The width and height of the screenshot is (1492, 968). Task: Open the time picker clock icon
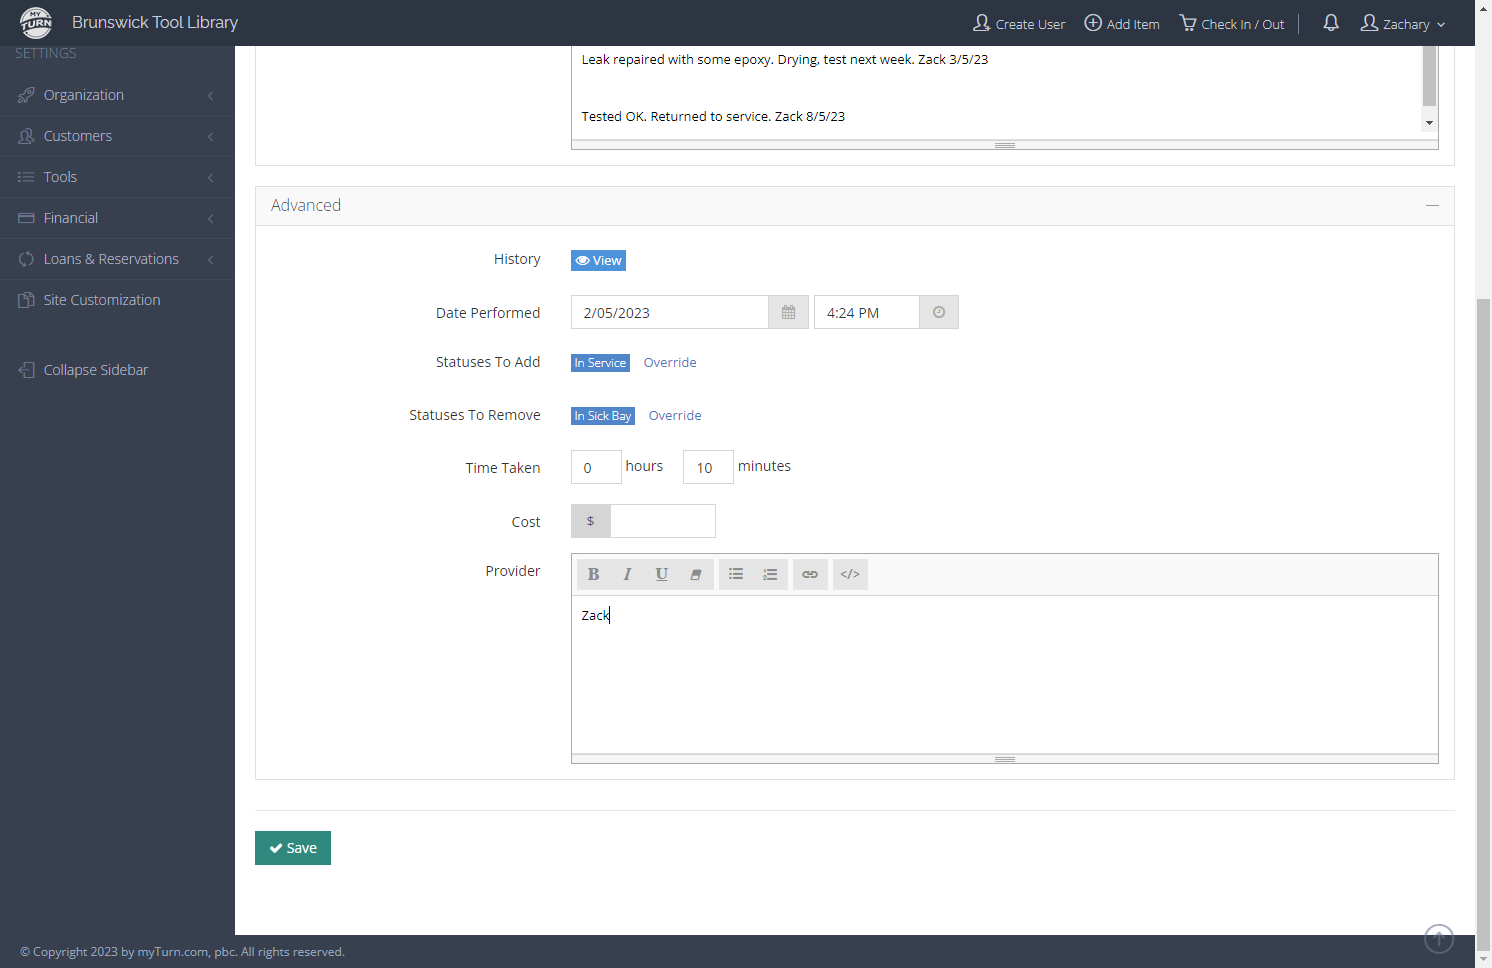pos(939,312)
